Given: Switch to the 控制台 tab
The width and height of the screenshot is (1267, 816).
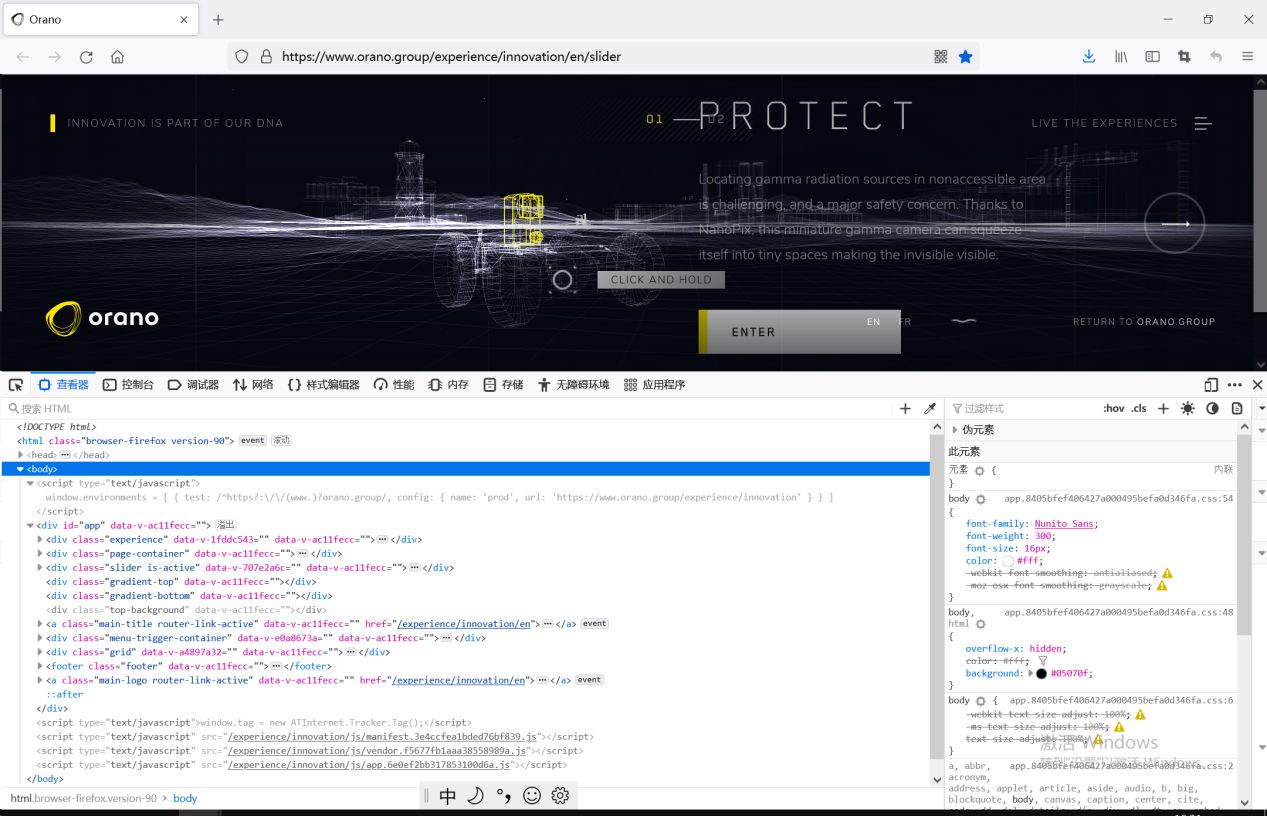Looking at the screenshot, I should tap(128, 385).
